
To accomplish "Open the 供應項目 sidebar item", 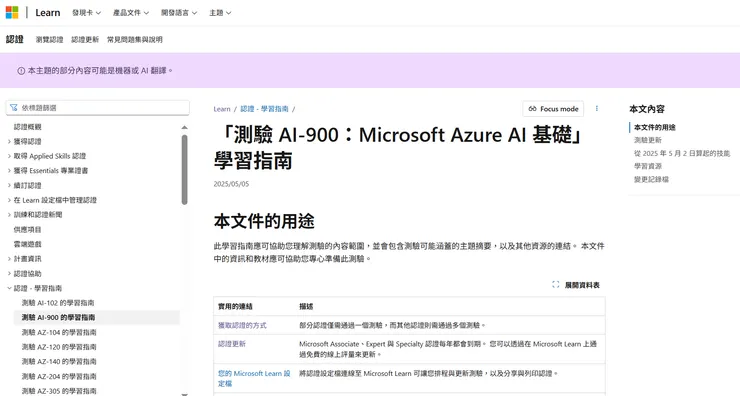I will pos(27,229).
